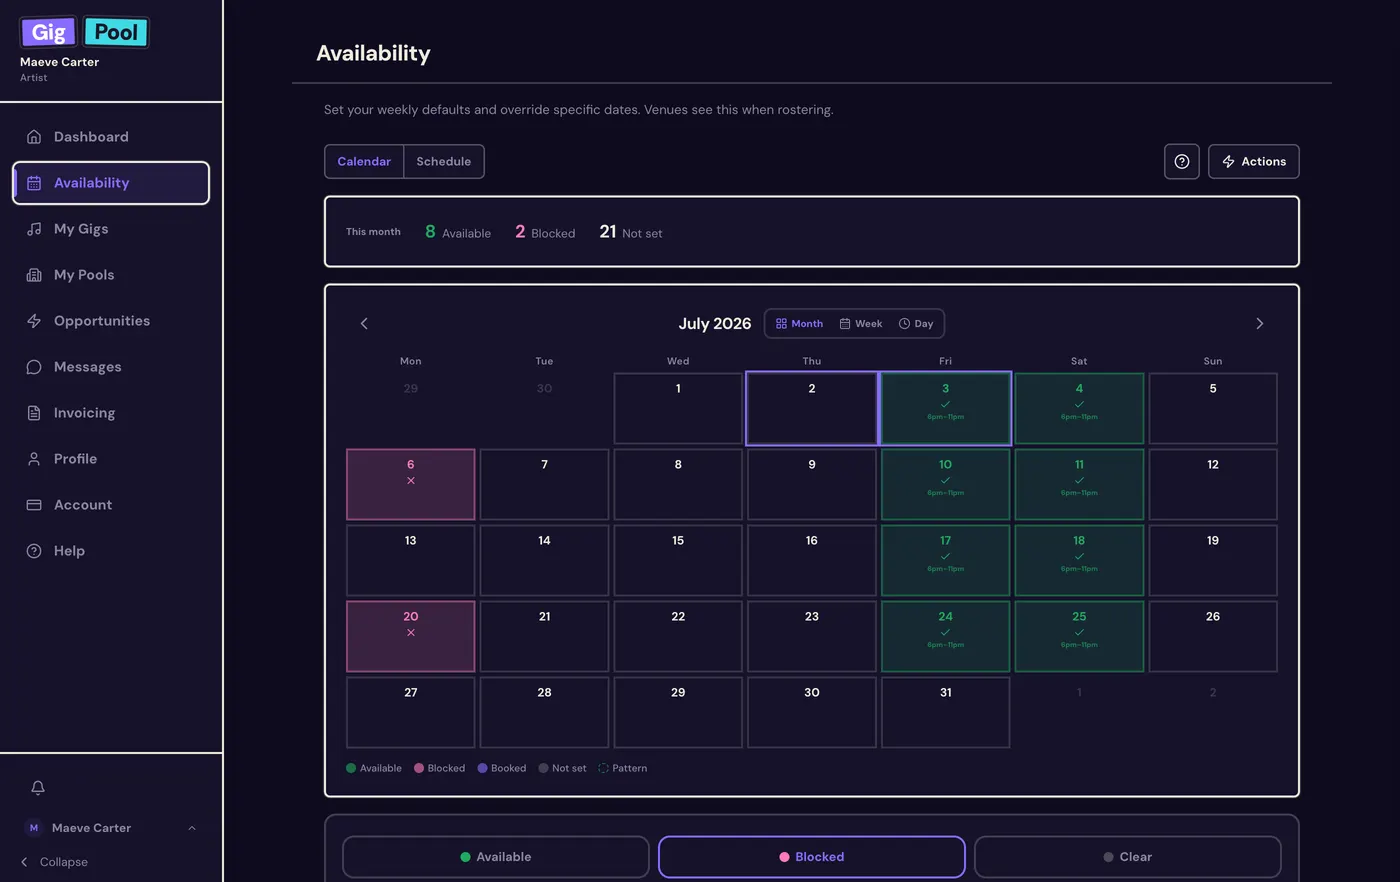Screen dimensions: 1400x882
Task: Select July 26 on the calendar
Action: click(1213, 636)
